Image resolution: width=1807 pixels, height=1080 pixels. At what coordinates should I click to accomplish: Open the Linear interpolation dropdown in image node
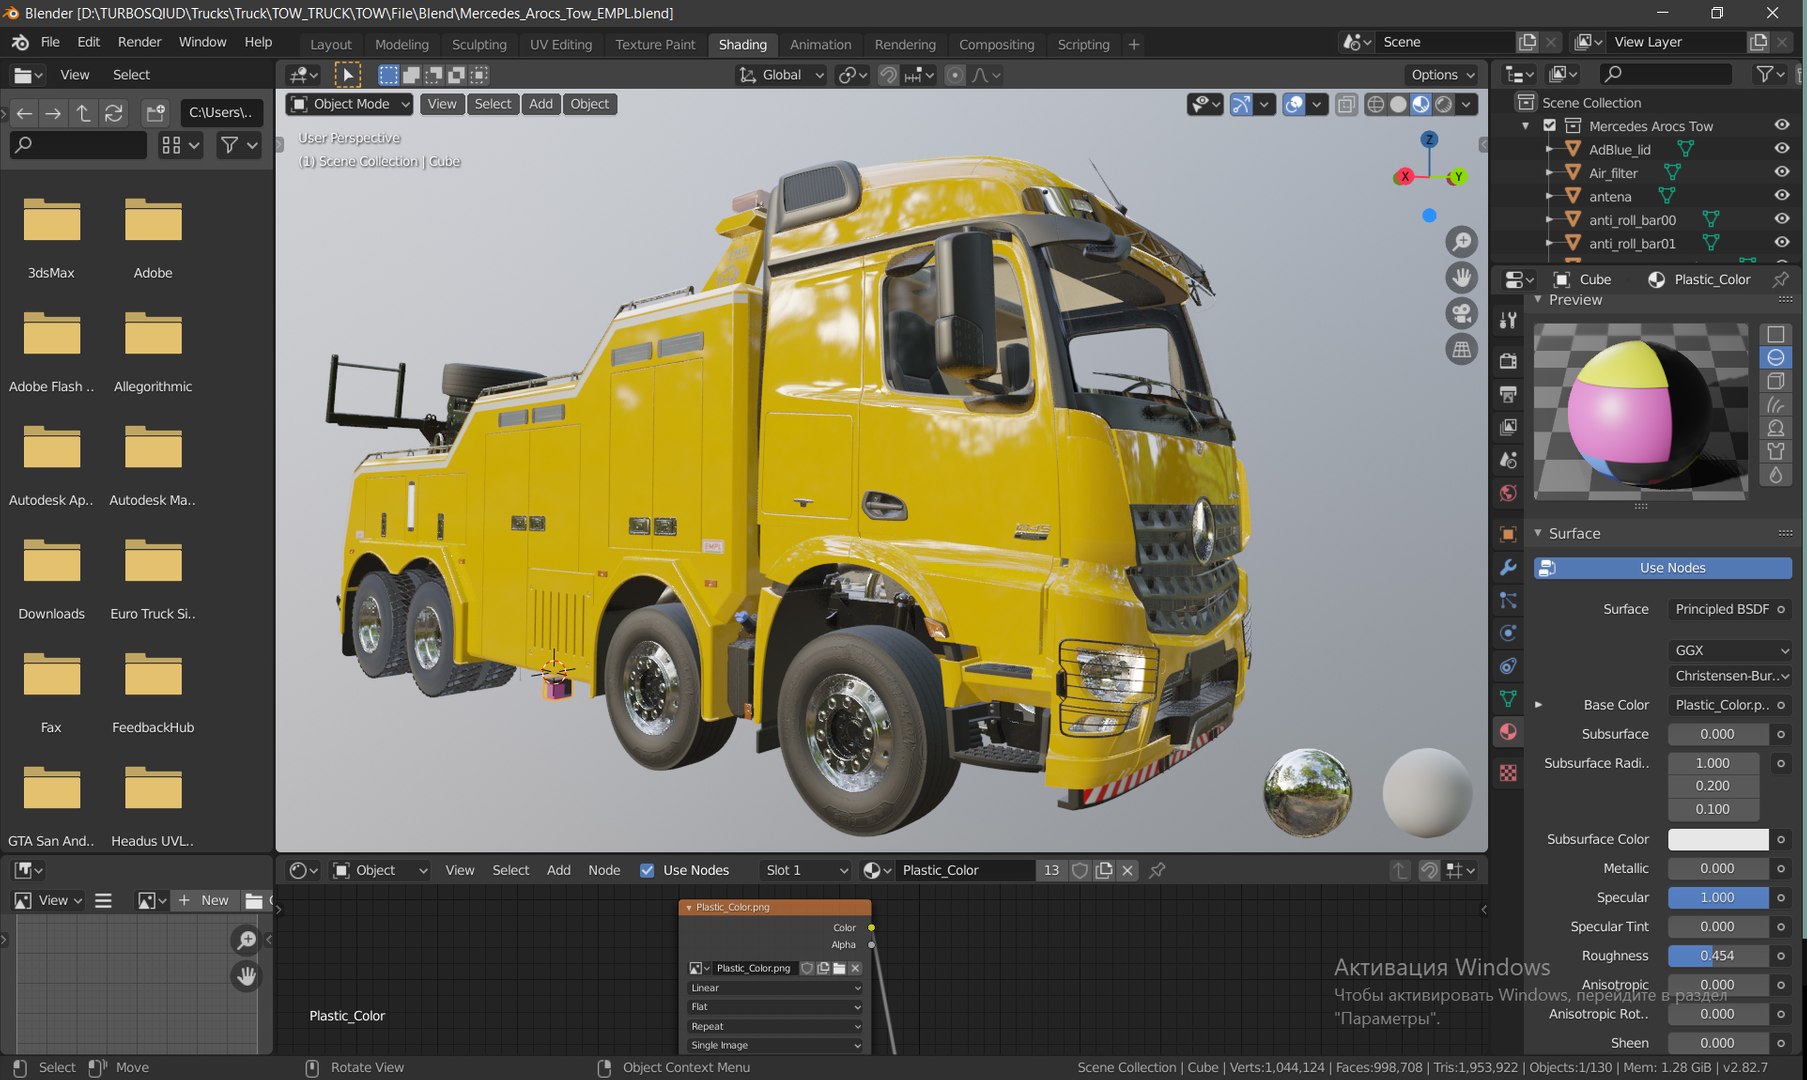coord(775,988)
